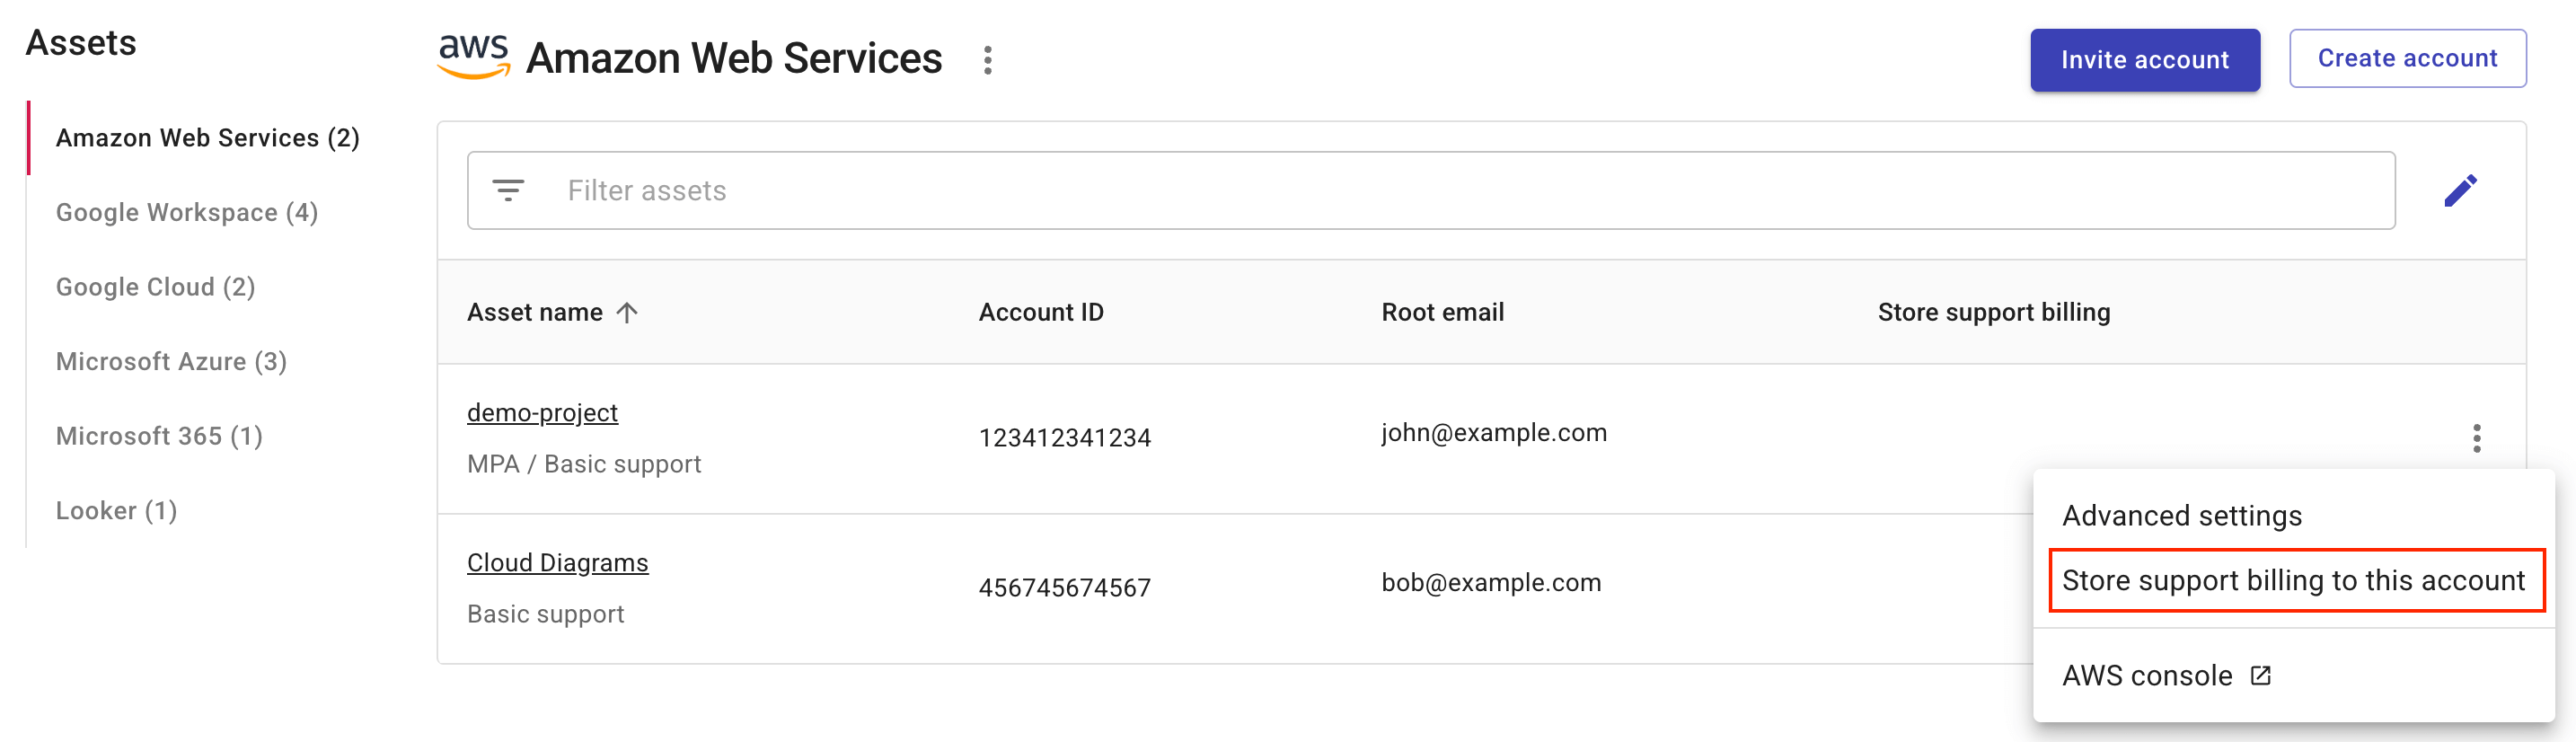The height and width of the screenshot is (742, 2576).
Task: Open the three-dot menu next to Amazon Web Services
Action: click(987, 60)
